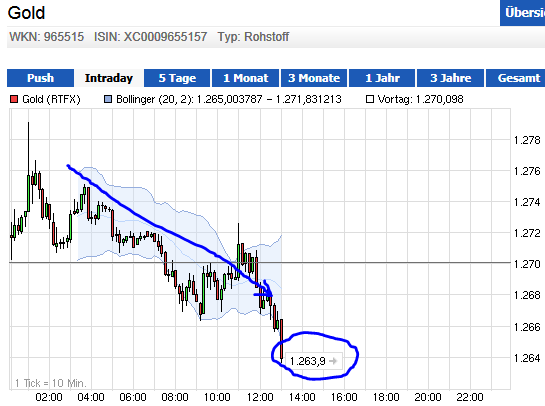Switch to the 3 Monate view
This screenshot has width=545, height=406.
click(x=314, y=78)
